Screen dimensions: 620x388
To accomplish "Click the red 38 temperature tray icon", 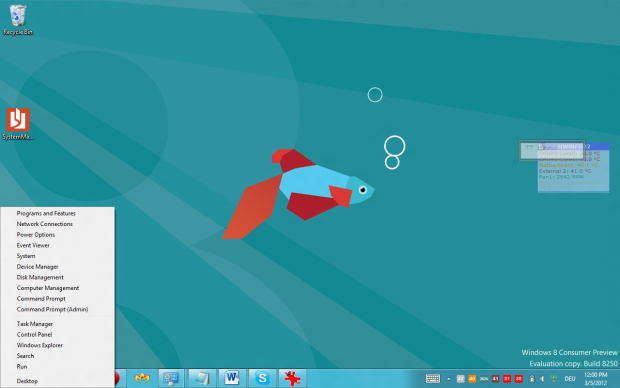I will (x=518, y=379).
